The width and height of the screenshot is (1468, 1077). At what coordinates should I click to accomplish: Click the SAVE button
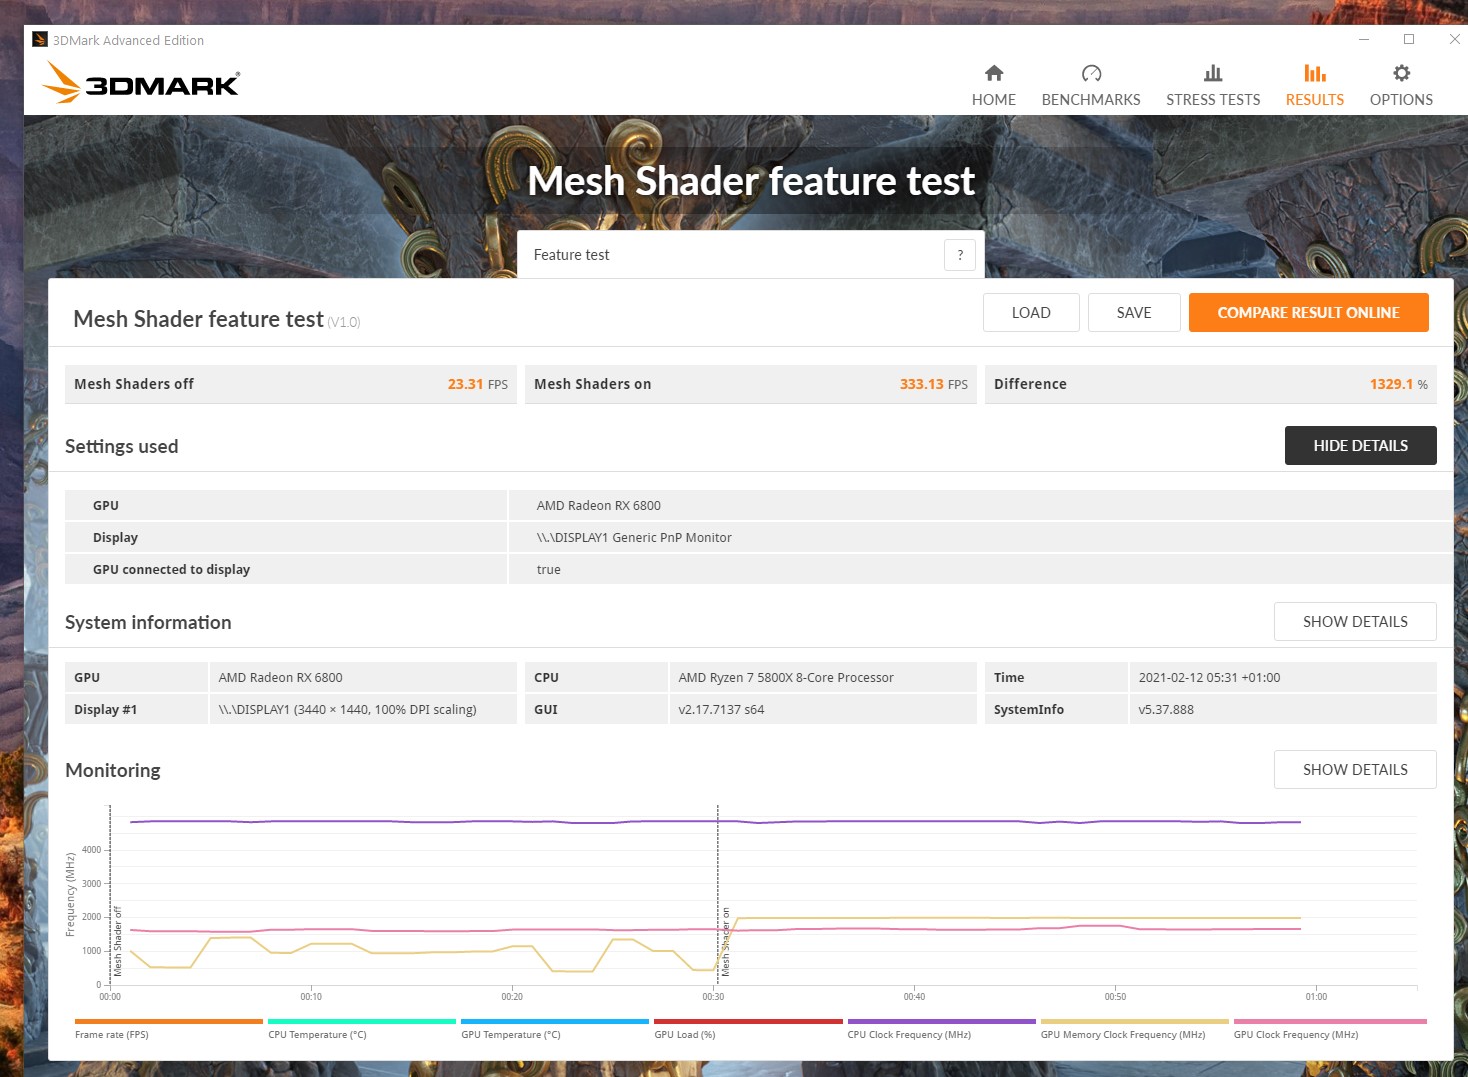coord(1134,312)
